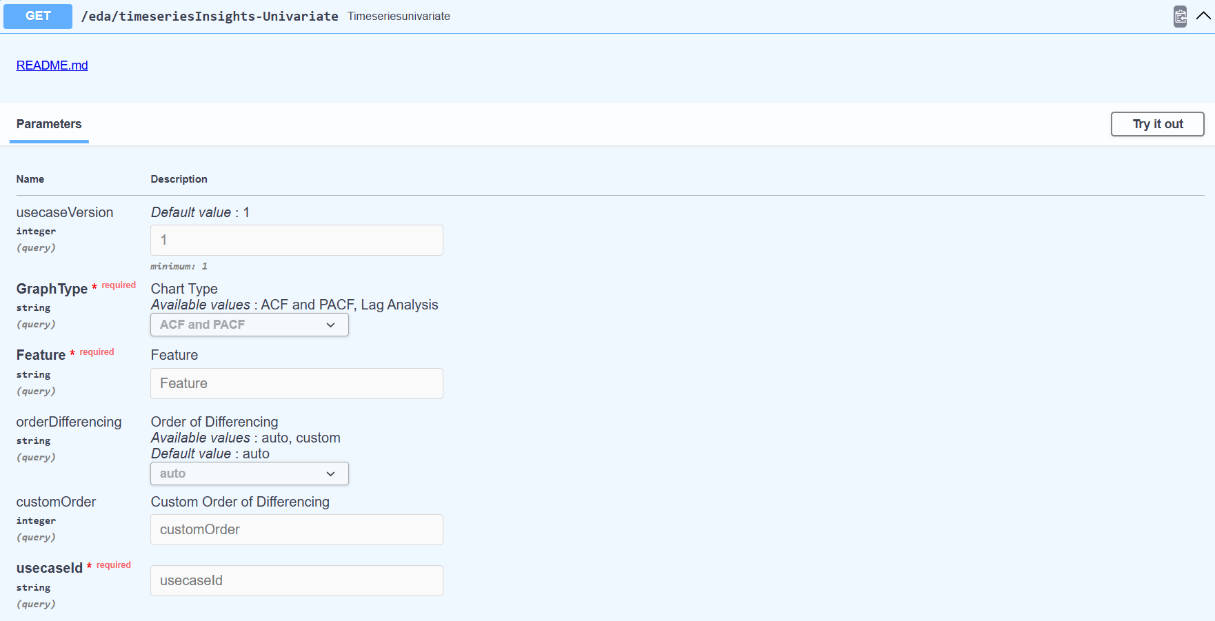
Task: Copy endpoint path with the clipboard icon
Action: (1180, 16)
